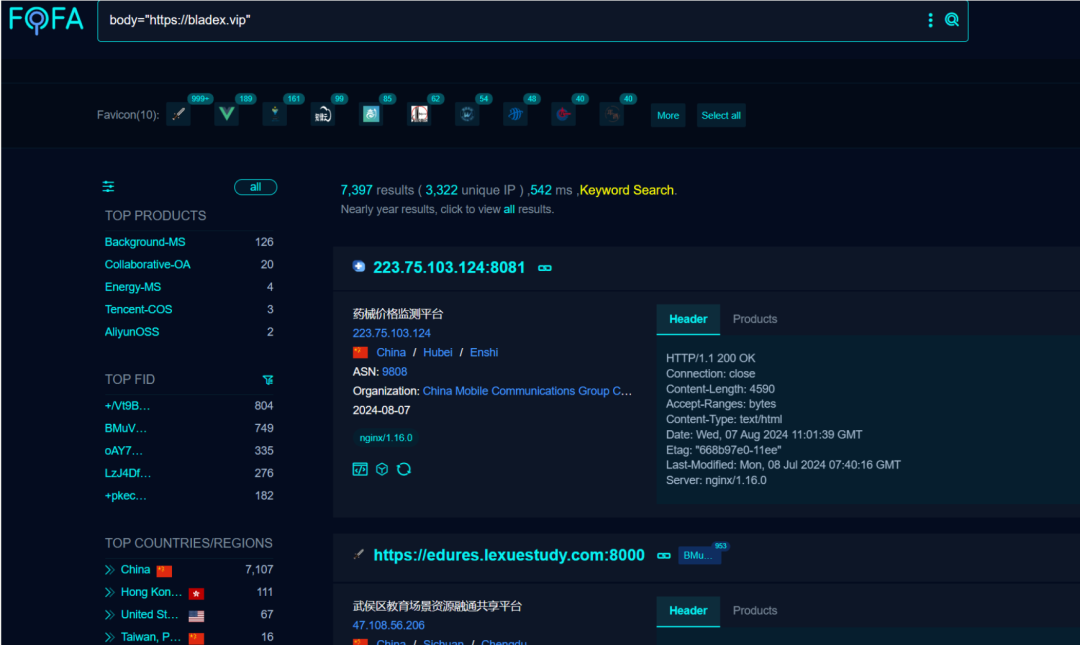Filter by AliyunOSS product
This screenshot has height=645, width=1080.
(132, 331)
